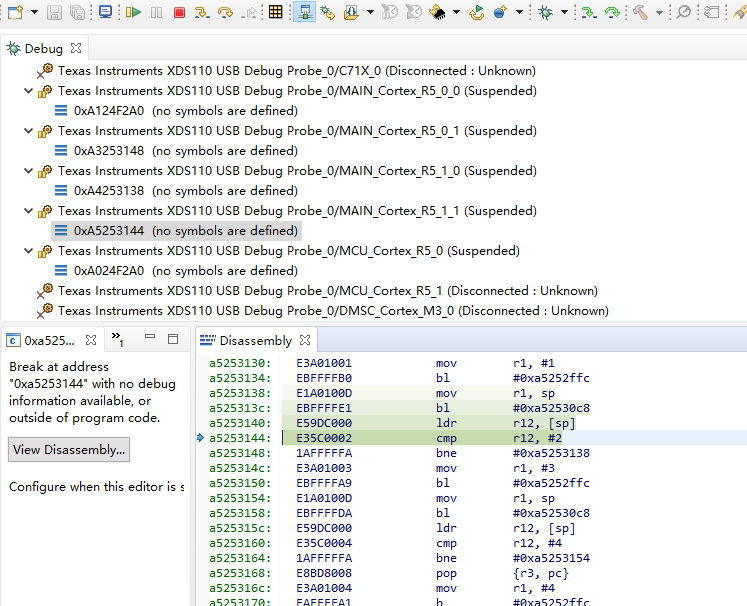Select stack frame 0xA024F2A0
The height and width of the screenshot is (606, 747).
176,271
